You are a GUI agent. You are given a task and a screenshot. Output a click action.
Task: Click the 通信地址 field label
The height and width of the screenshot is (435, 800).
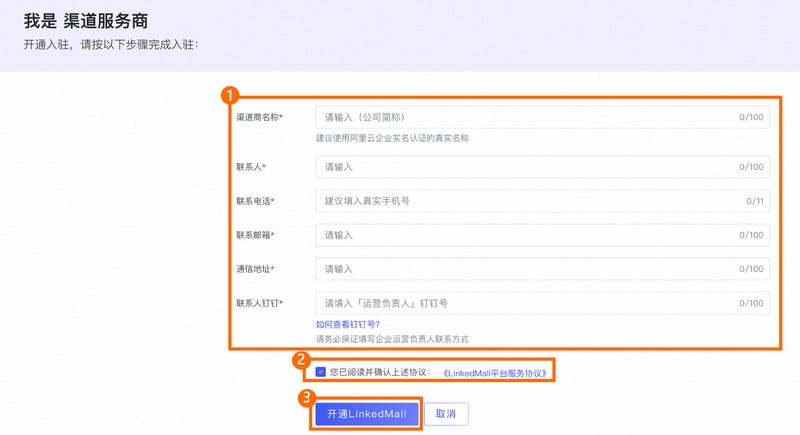[x=255, y=269]
